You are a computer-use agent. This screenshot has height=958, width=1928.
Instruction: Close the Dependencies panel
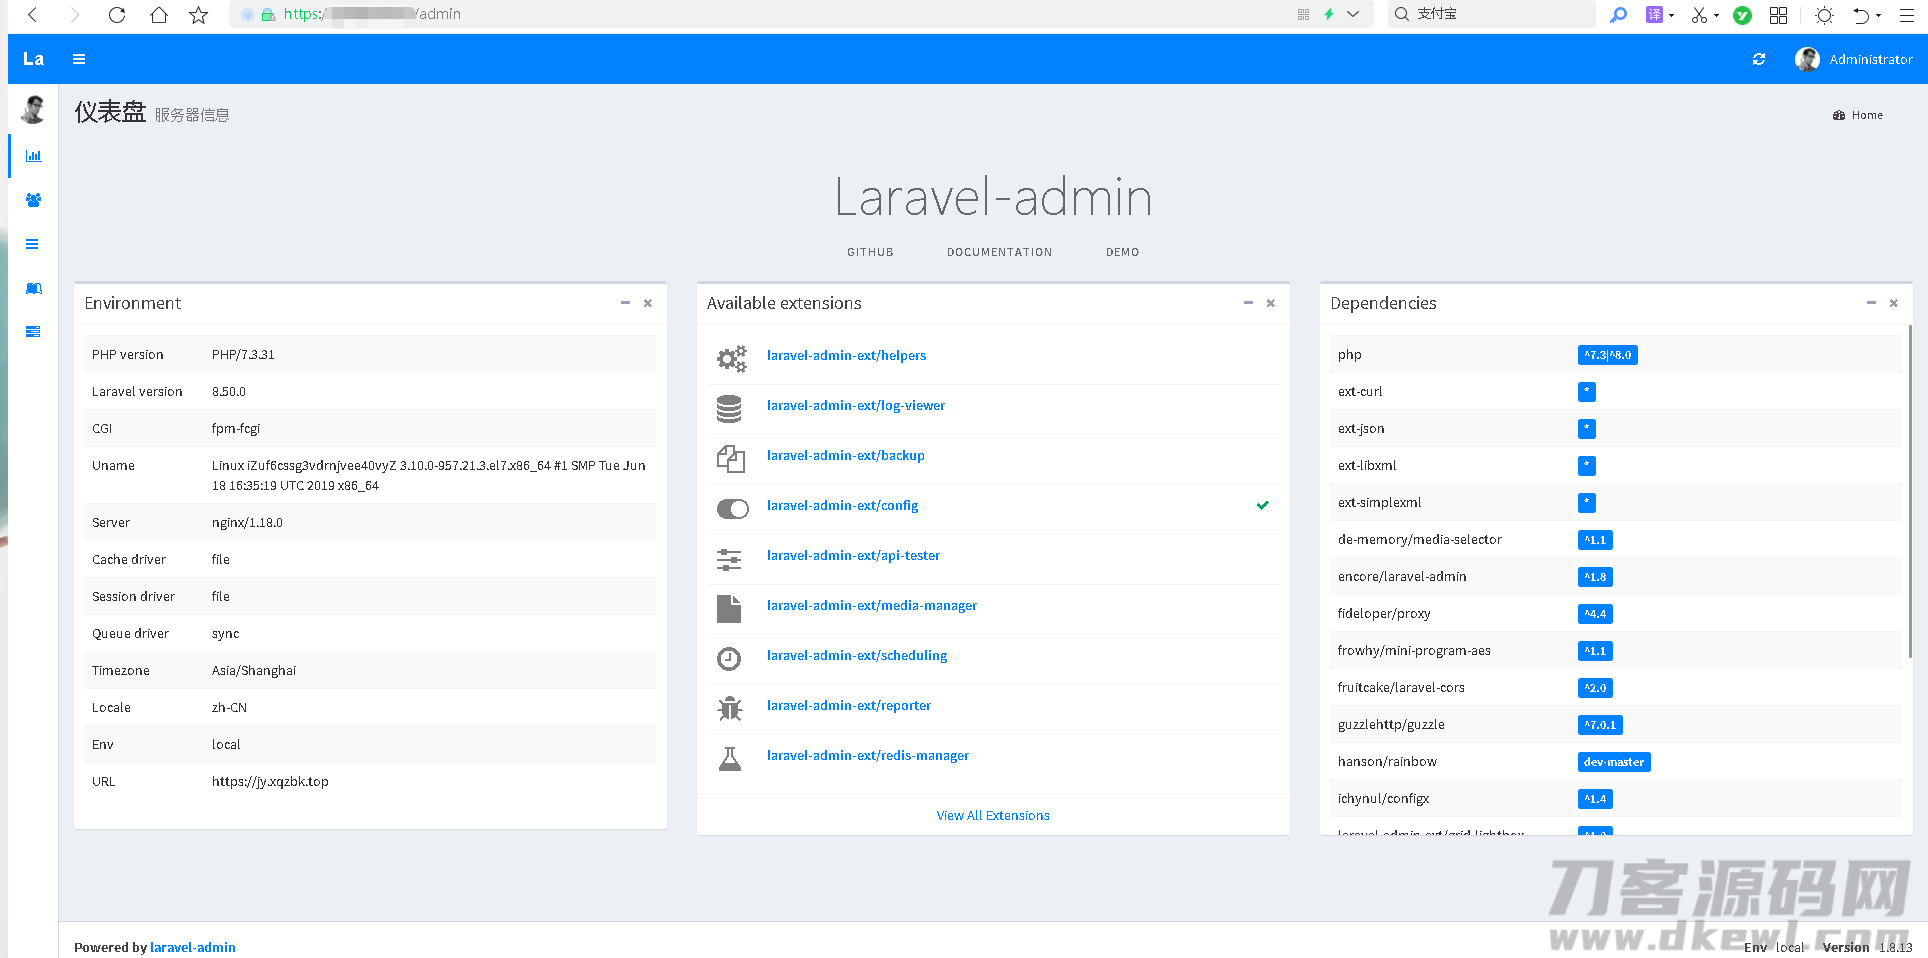pos(1894,303)
